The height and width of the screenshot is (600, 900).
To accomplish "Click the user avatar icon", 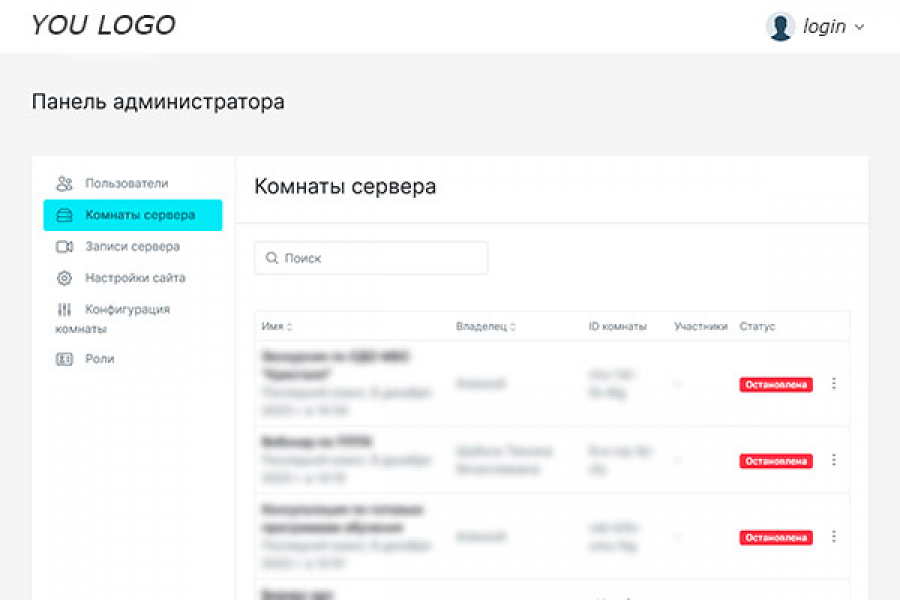I will point(780,27).
